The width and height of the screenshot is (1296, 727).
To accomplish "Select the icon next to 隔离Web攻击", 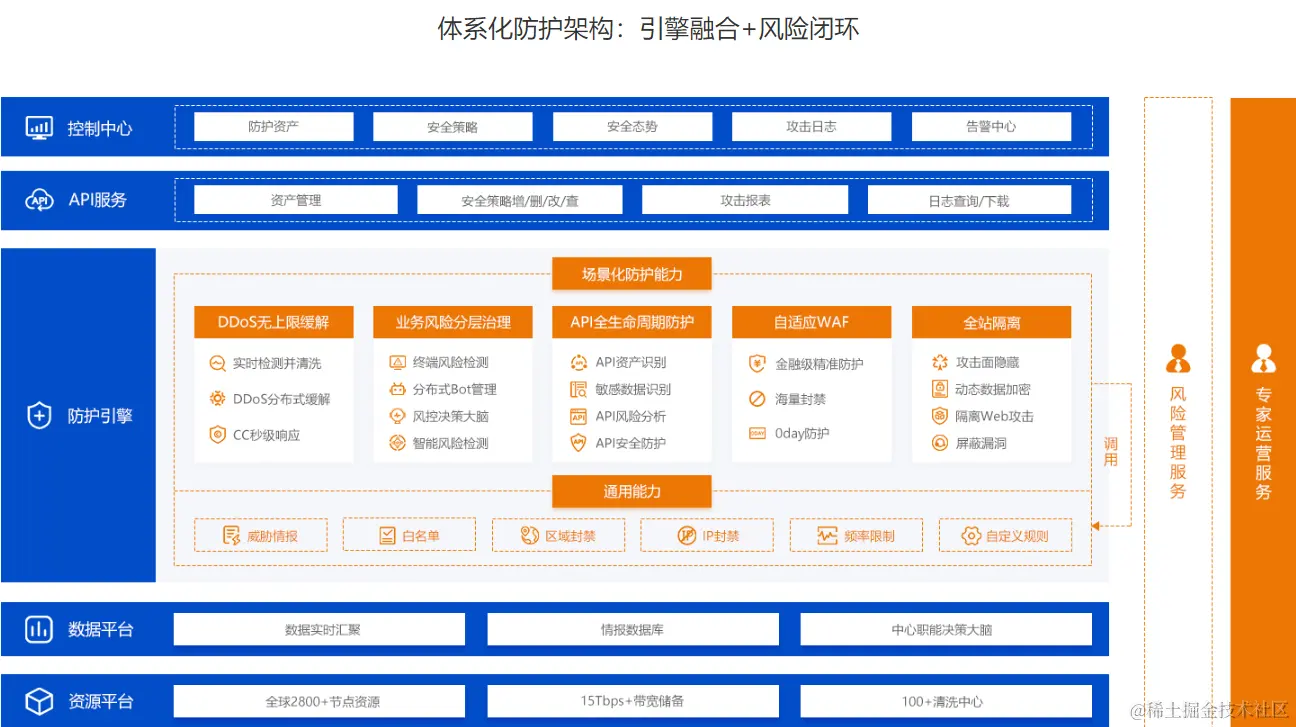I will point(940,416).
